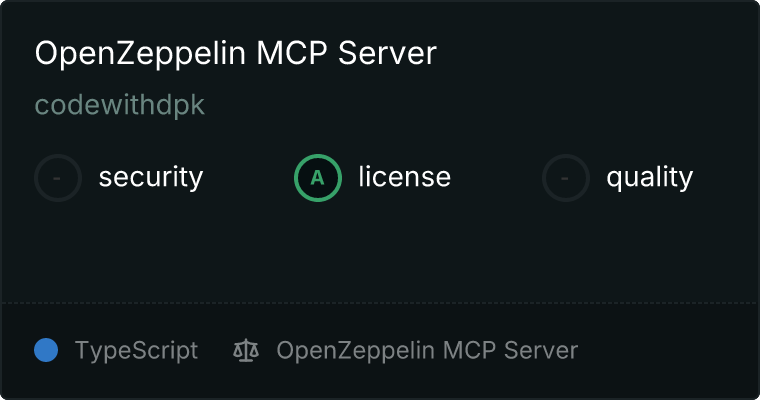Click the word OpenZeppelin in the card title
Screen dimensions: 760x400
140,53
